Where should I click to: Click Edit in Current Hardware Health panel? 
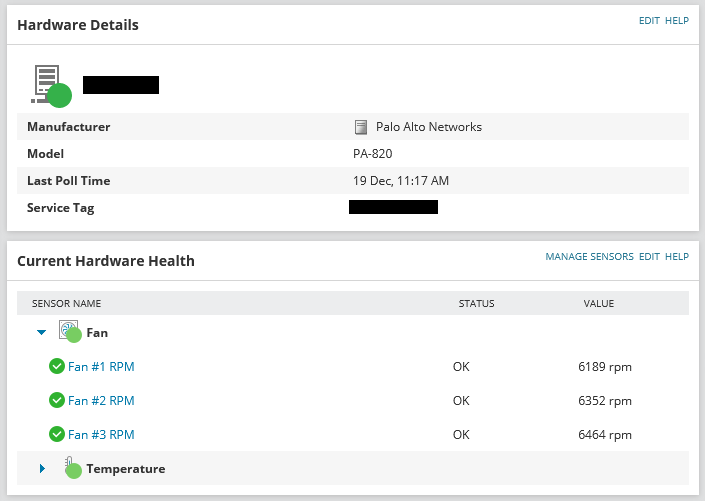[649, 257]
